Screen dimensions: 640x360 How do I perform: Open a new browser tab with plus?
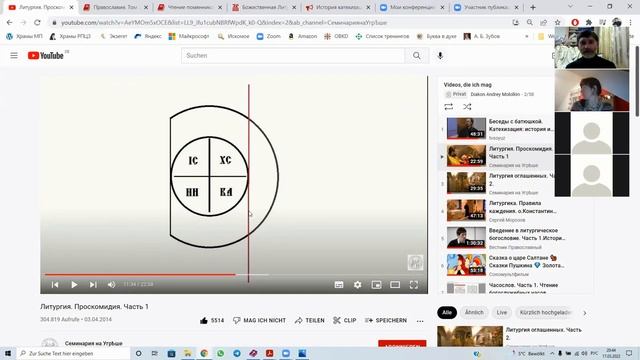pyautogui.click(x=533, y=7)
